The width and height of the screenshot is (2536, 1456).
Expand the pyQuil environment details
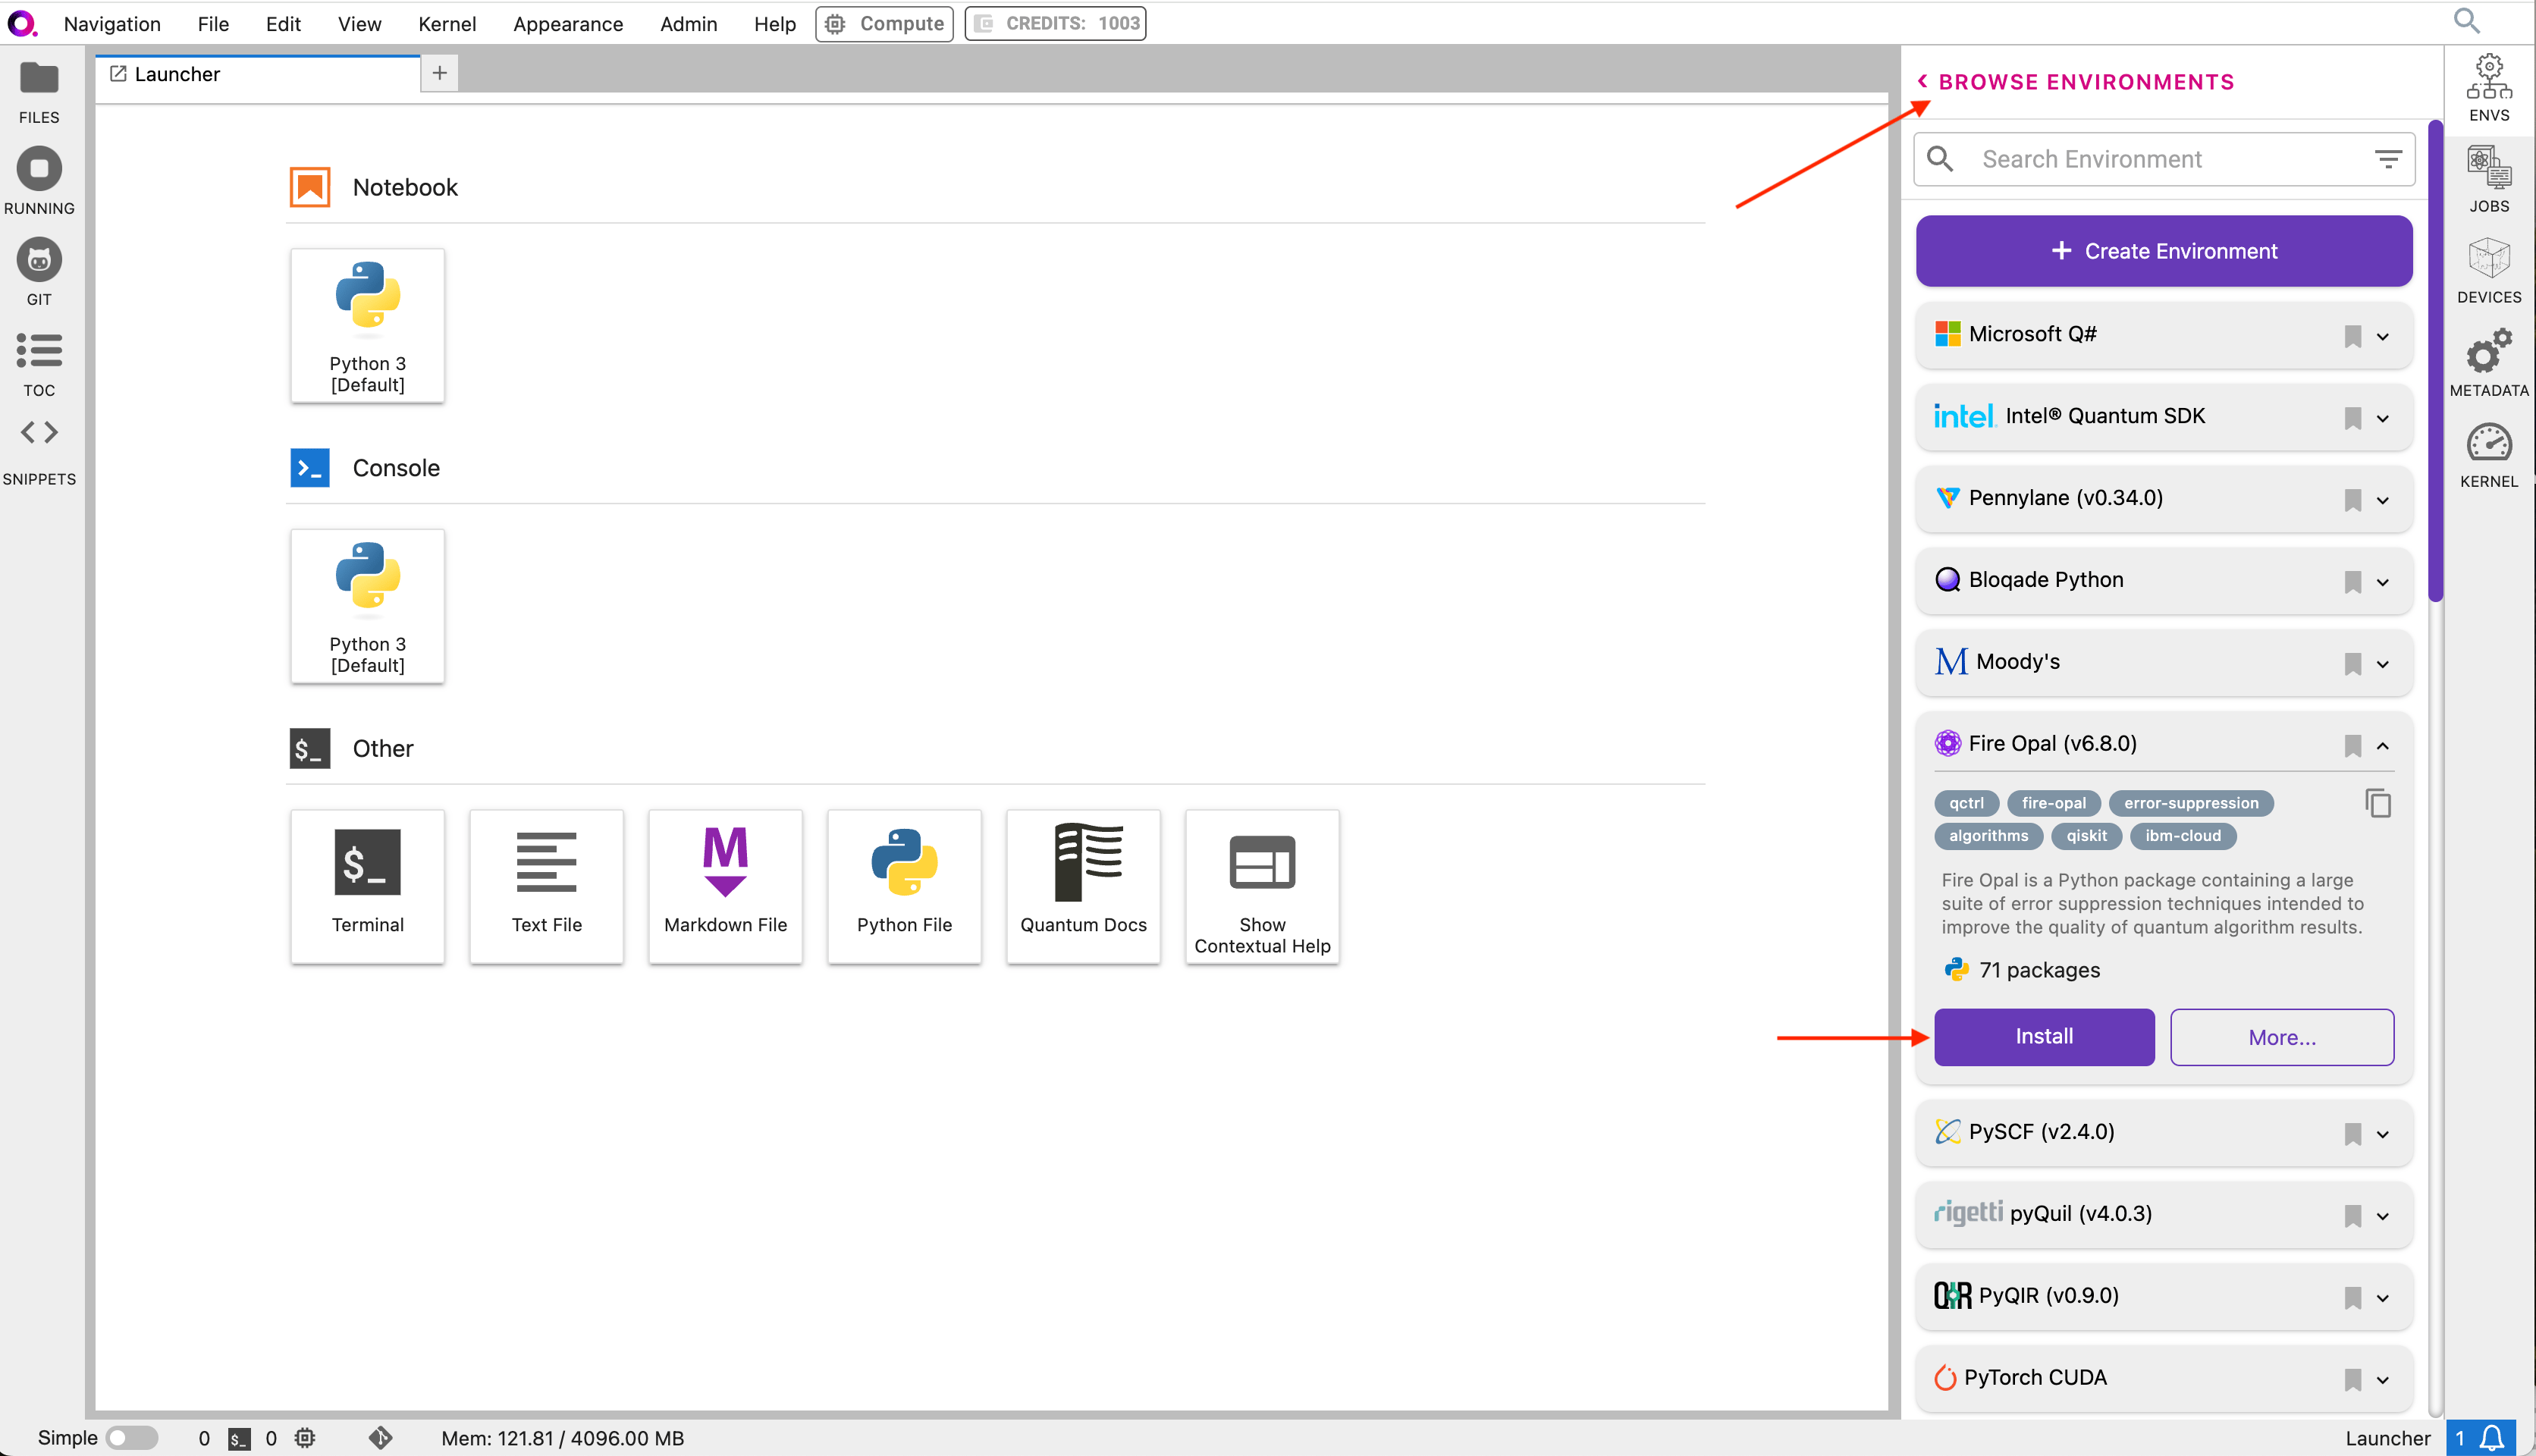click(x=2383, y=1216)
